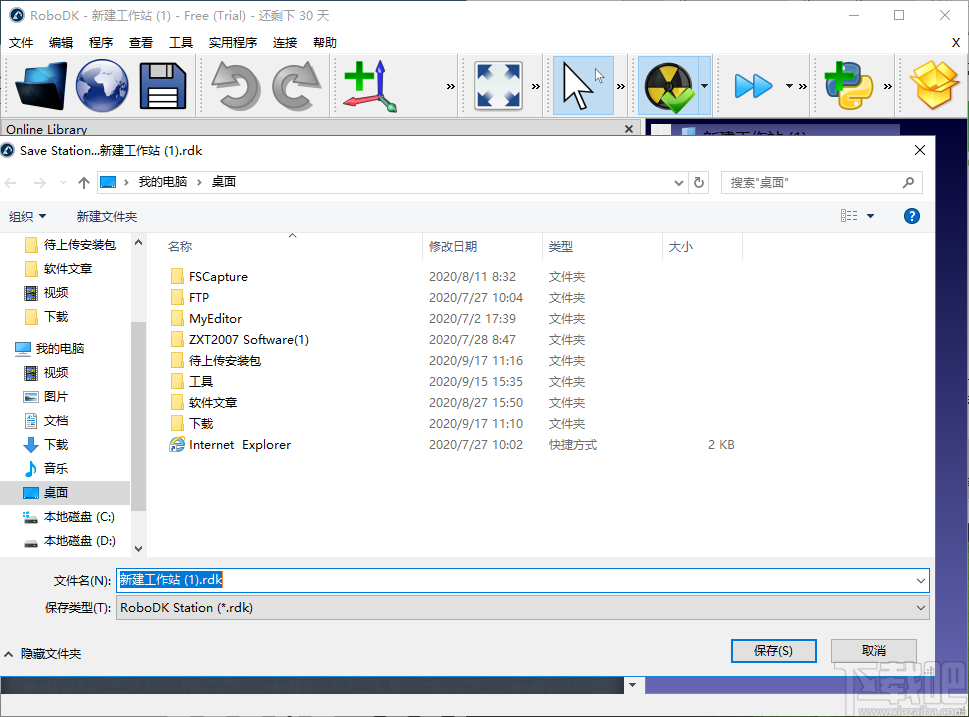Expand hidden items after reference frame tool

(x=451, y=87)
